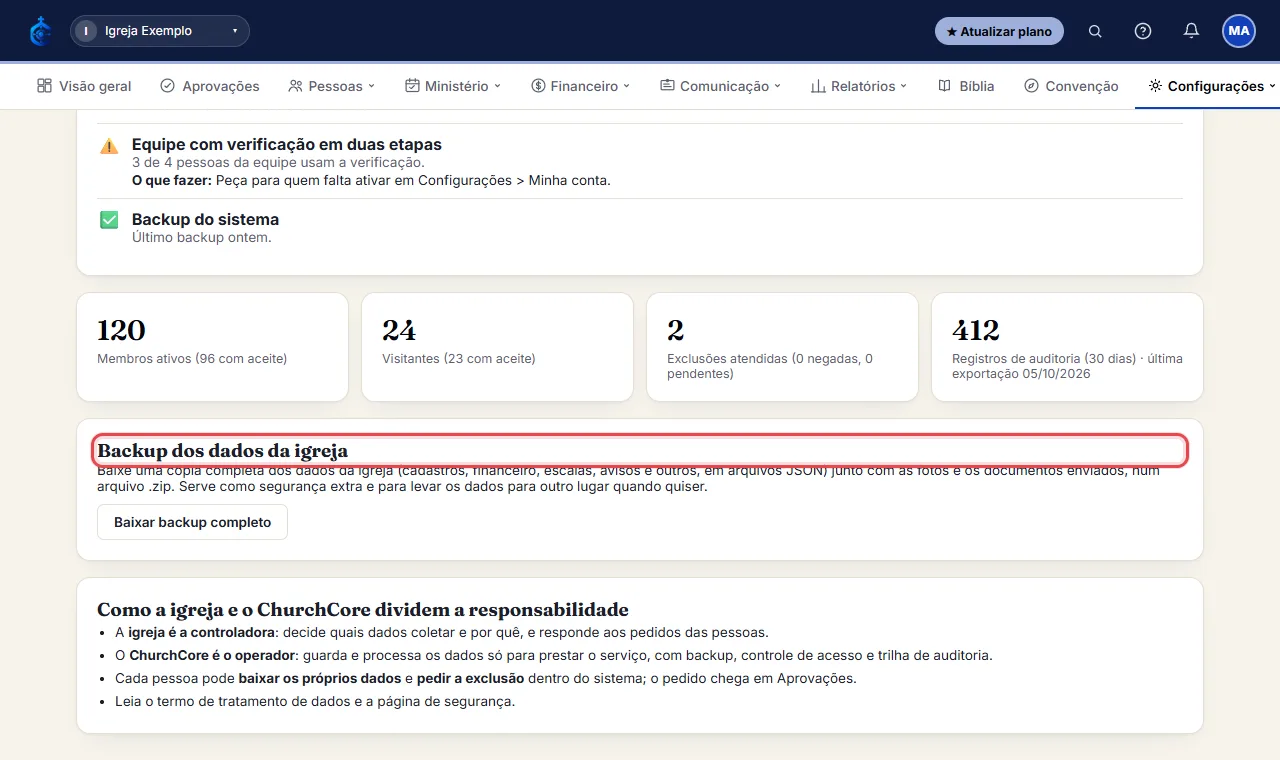Open the Bíblia tab
Screen dimensions: 1280x760
(x=966, y=86)
